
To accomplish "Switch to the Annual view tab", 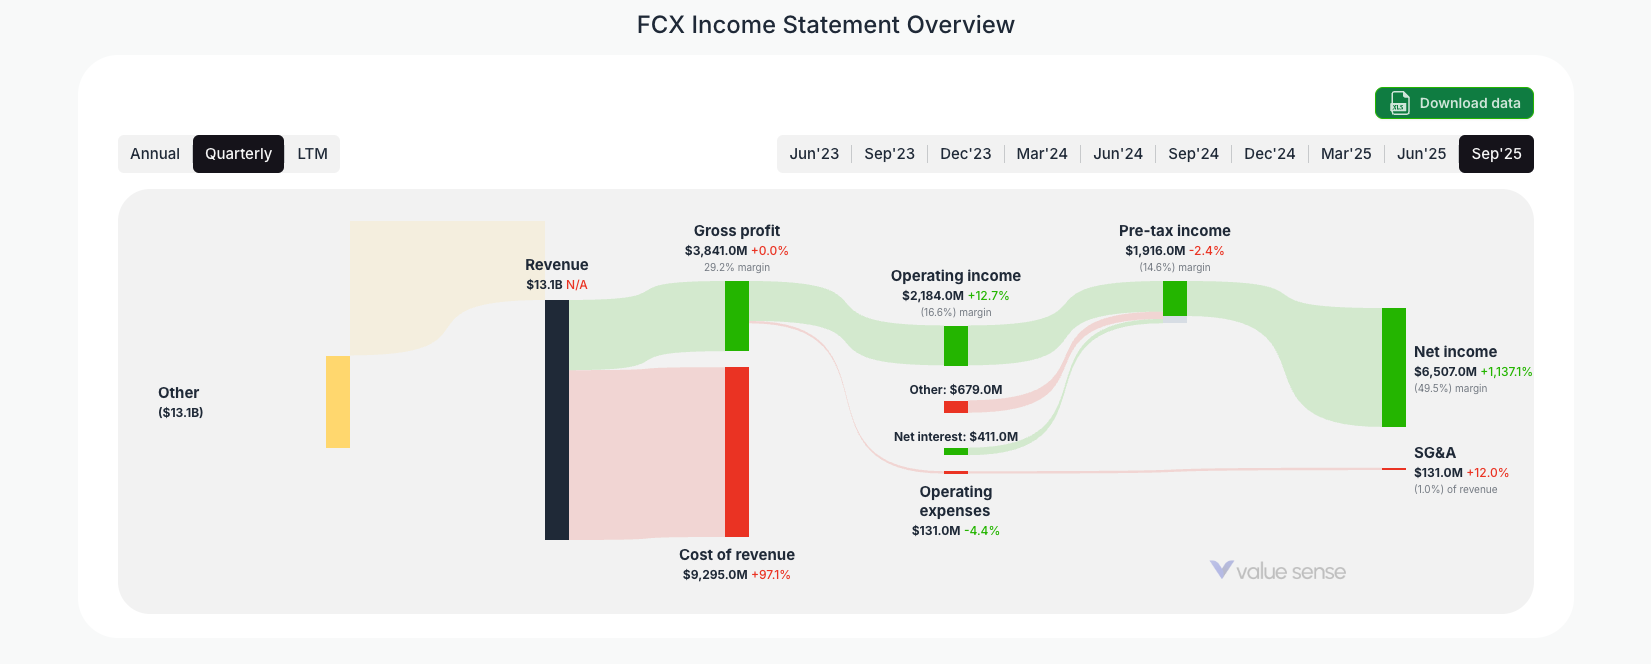I will click(x=155, y=153).
